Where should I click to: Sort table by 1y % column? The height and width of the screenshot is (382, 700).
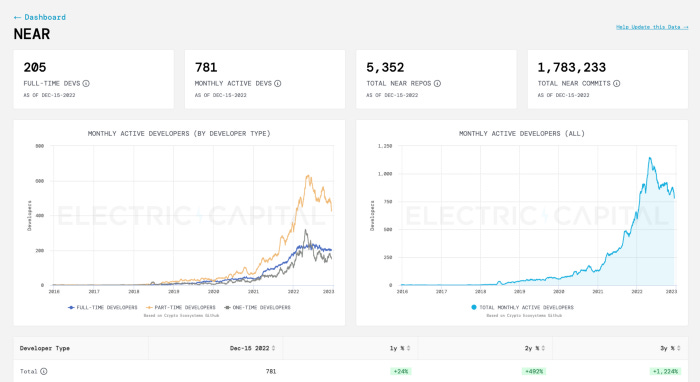pyautogui.click(x=400, y=348)
